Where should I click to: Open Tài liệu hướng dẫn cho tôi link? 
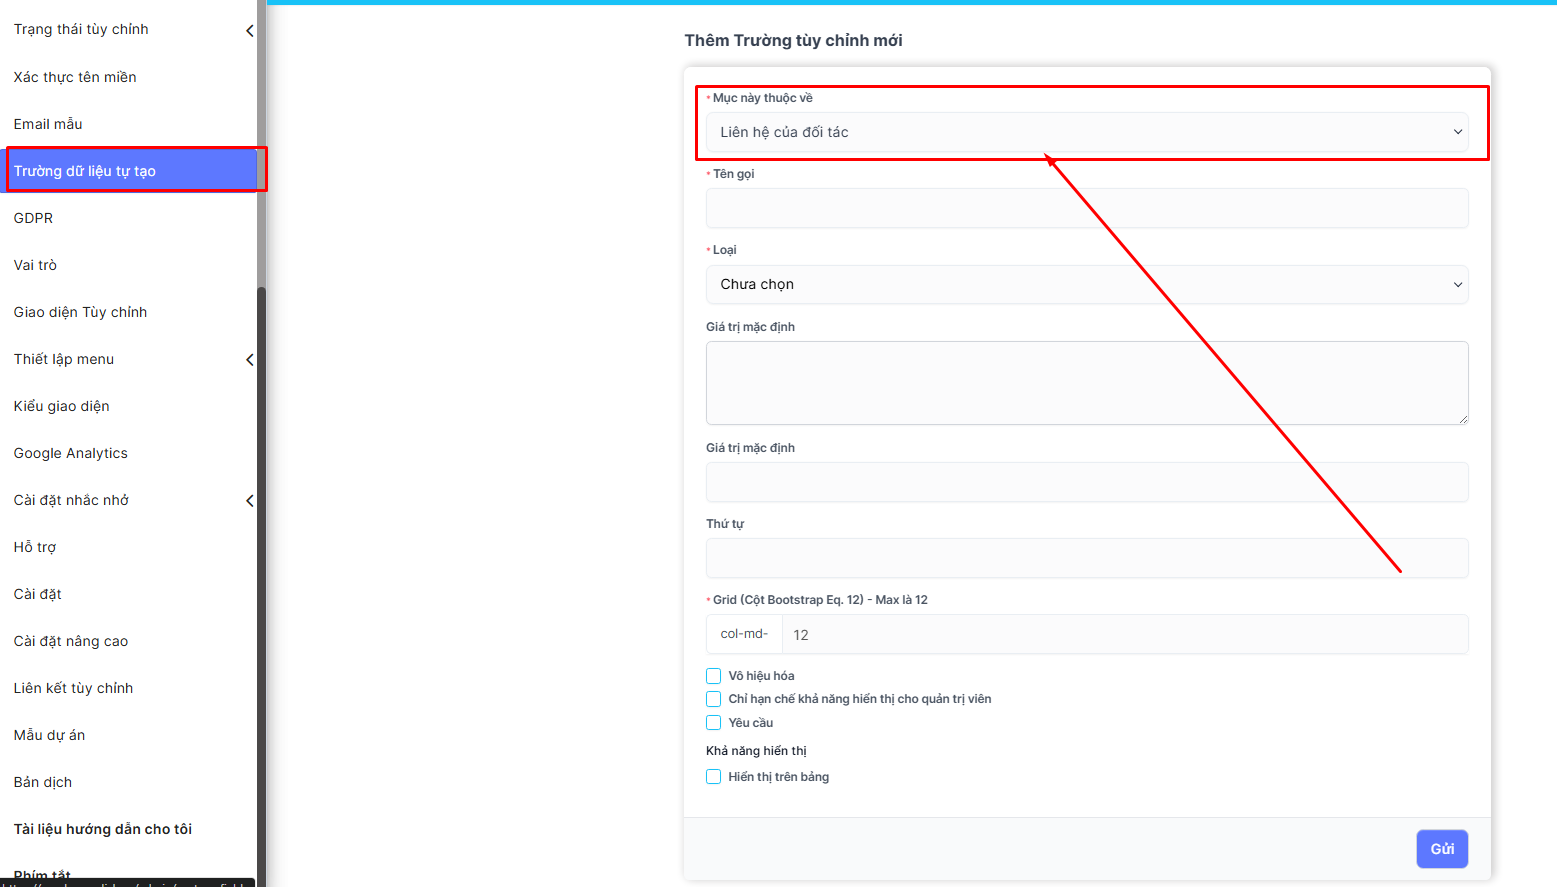tap(103, 829)
